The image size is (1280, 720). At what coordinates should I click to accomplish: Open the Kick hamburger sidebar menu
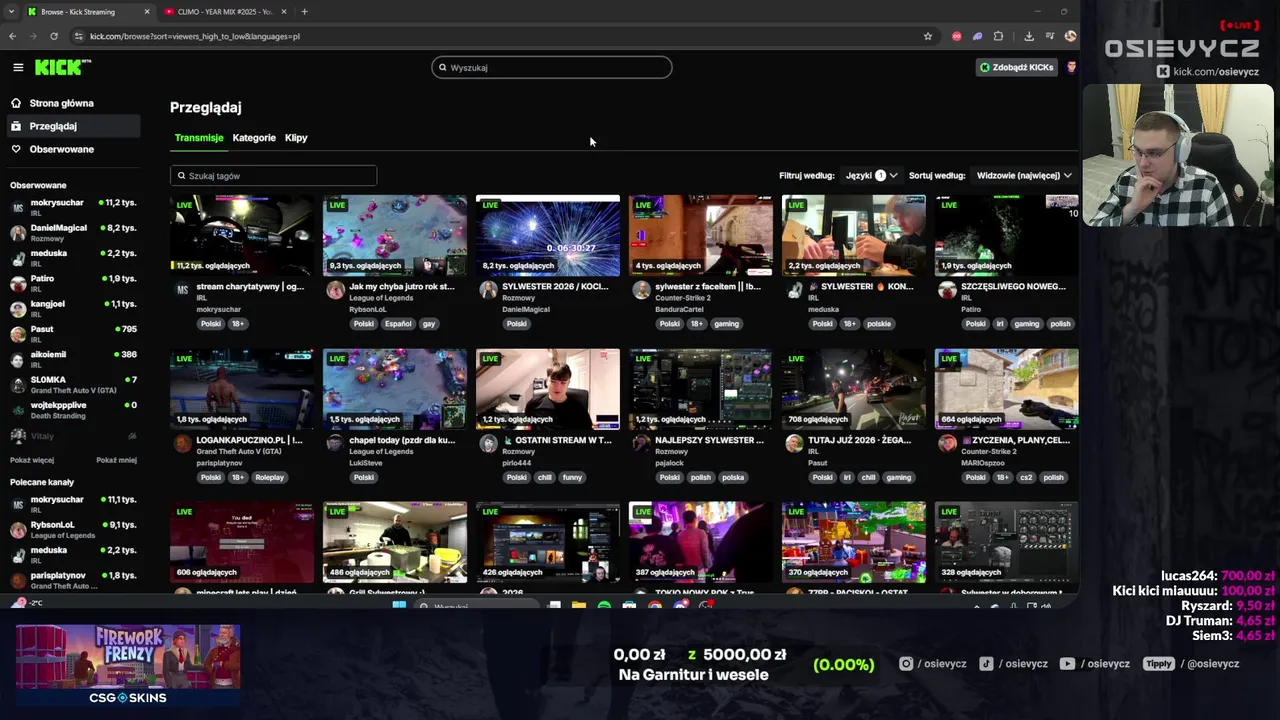[x=18, y=67]
